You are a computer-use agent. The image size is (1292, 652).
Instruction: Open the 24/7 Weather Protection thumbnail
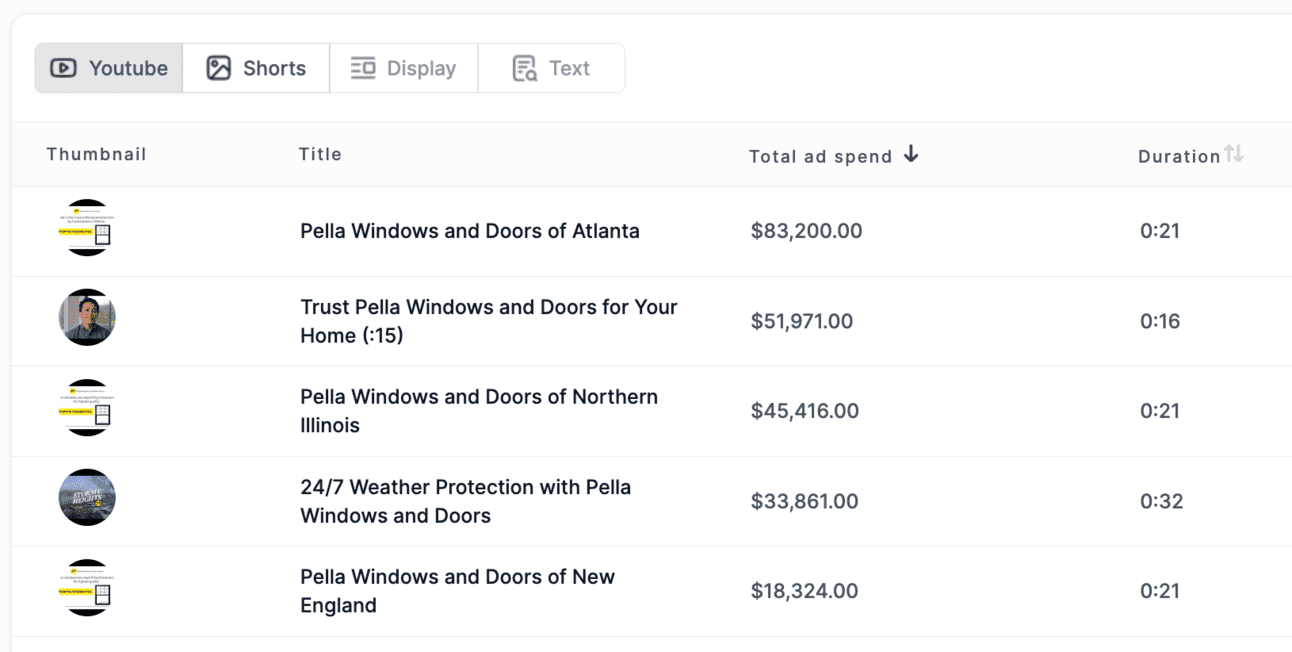[87, 498]
